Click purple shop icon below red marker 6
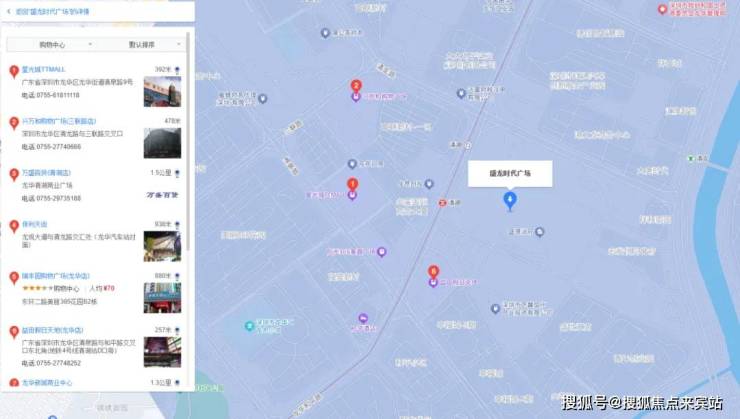This screenshot has height=419, width=740. click(433, 282)
